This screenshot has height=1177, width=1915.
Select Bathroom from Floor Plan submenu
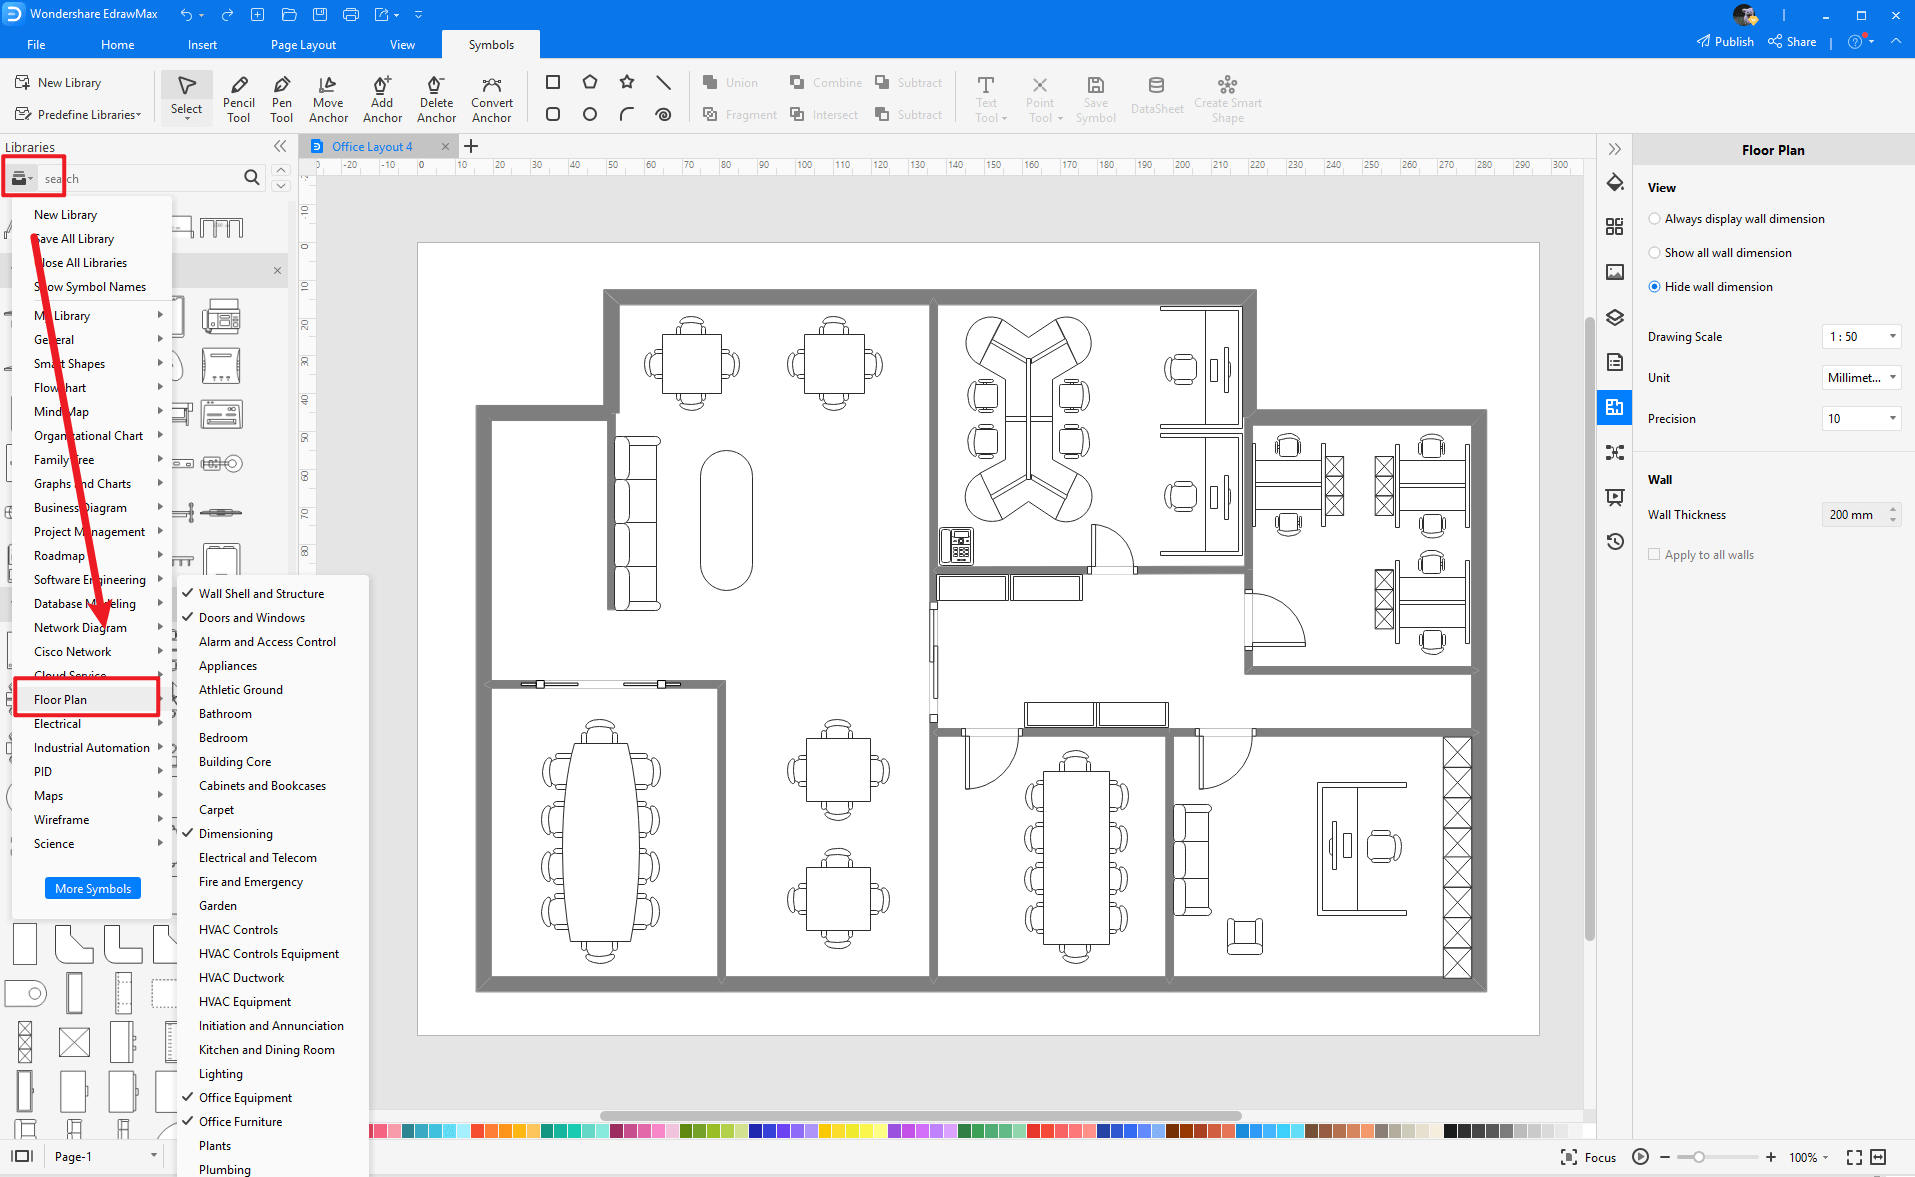[225, 714]
